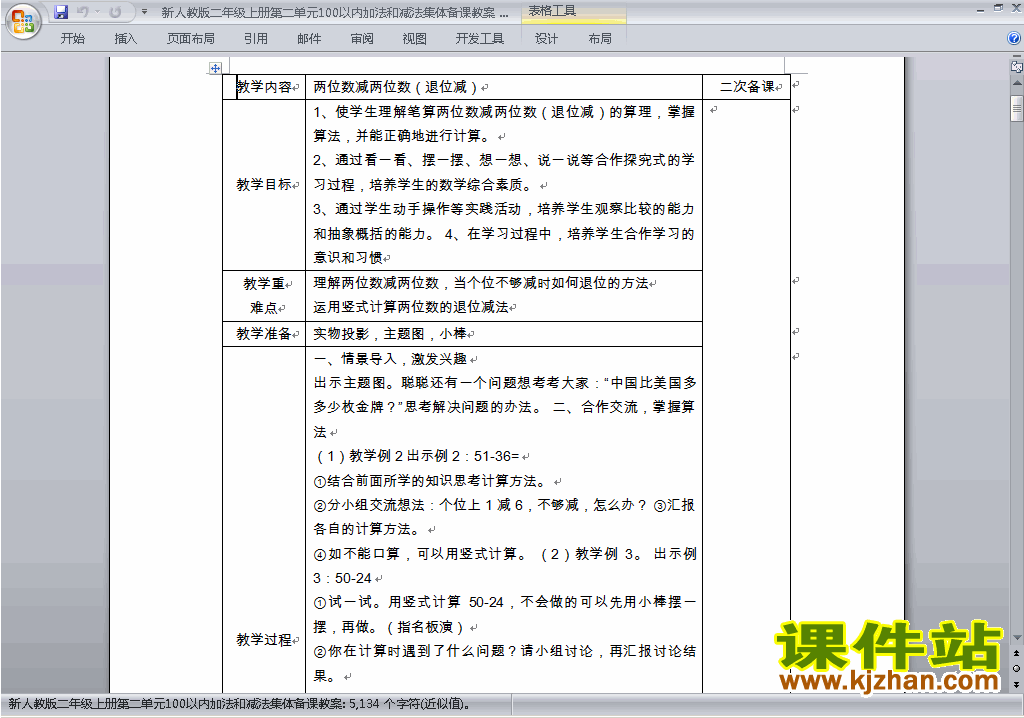Viewport: 1024px width, 718px height.
Task: Click the 教学内容 table cell
Action: [264, 87]
